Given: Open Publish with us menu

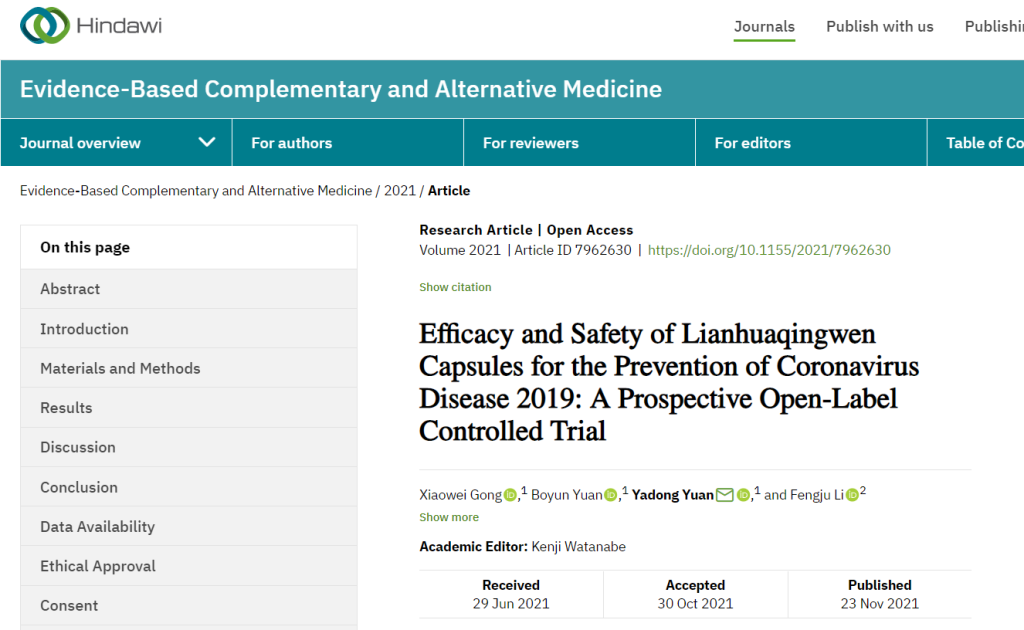Looking at the screenshot, I should pos(879,27).
